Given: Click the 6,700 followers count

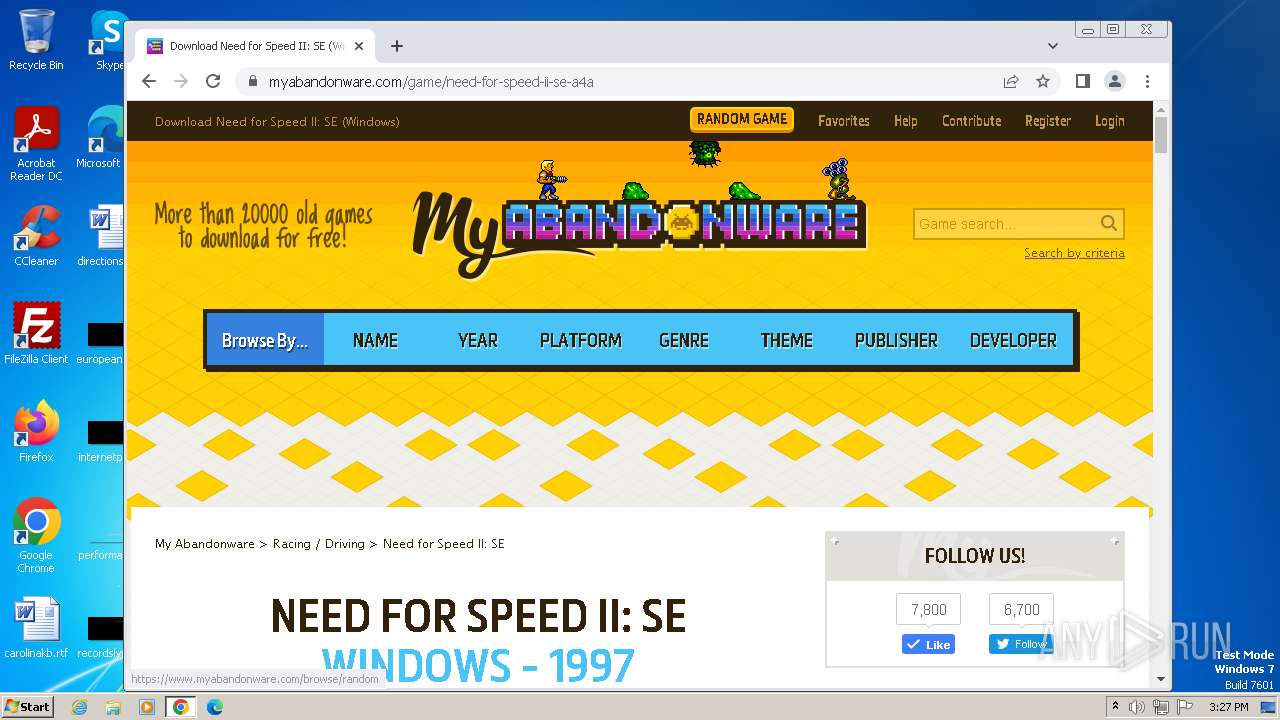Looking at the screenshot, I should (x=1021, y=609).
